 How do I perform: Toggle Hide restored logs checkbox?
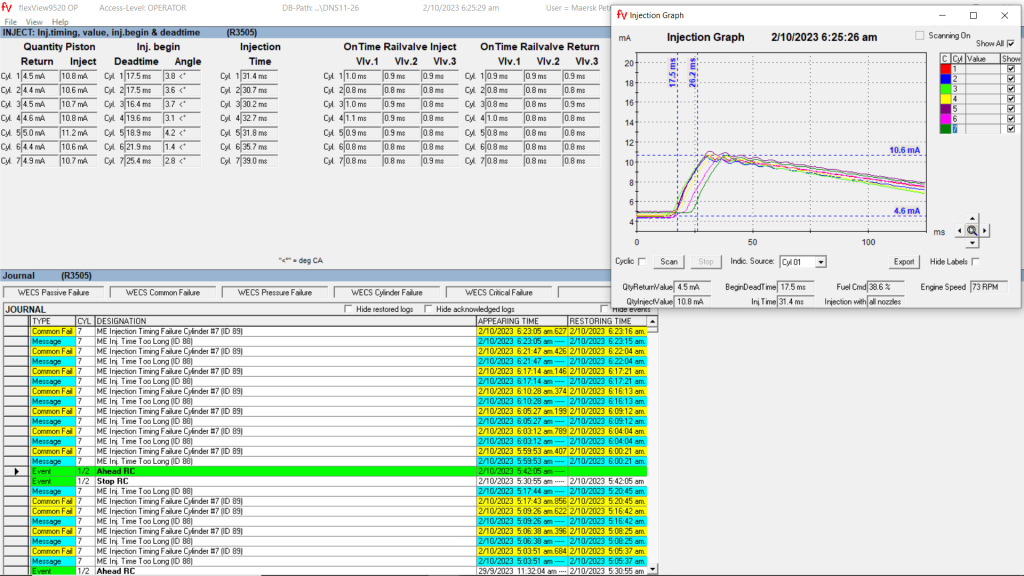click(x=348, y=309)
